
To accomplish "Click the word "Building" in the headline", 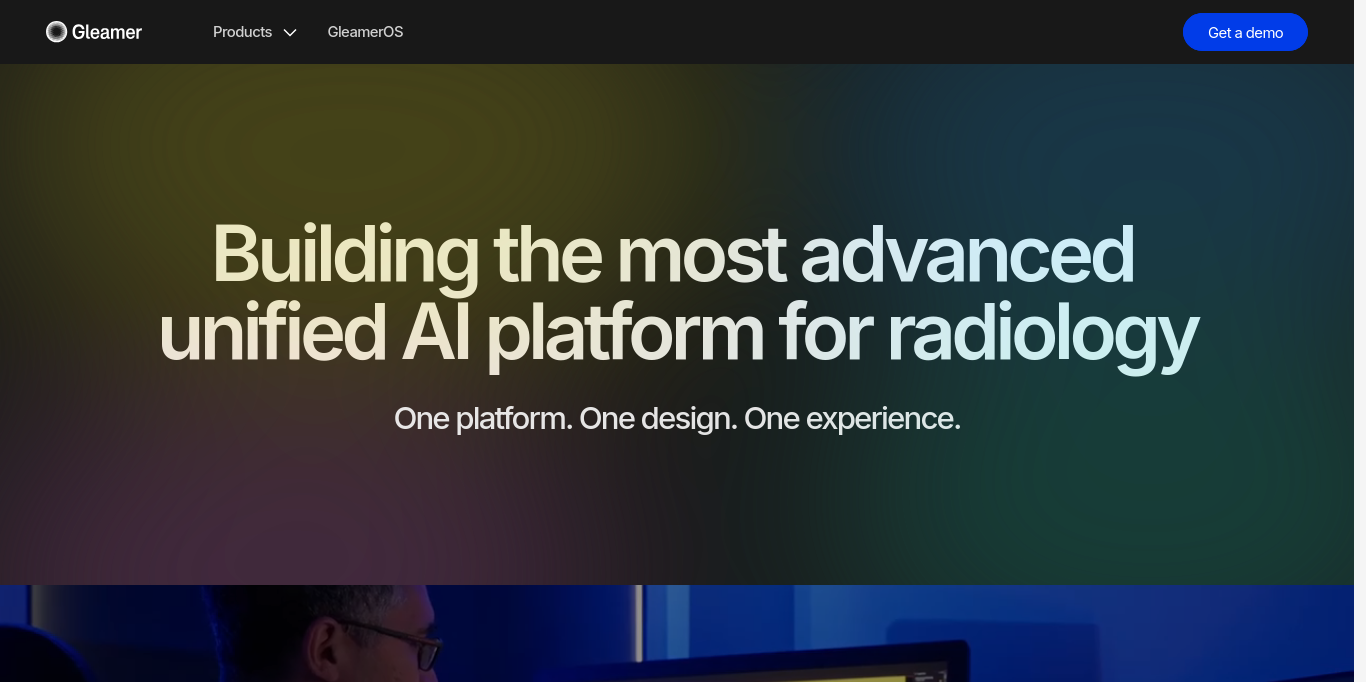I will (345, 255).
